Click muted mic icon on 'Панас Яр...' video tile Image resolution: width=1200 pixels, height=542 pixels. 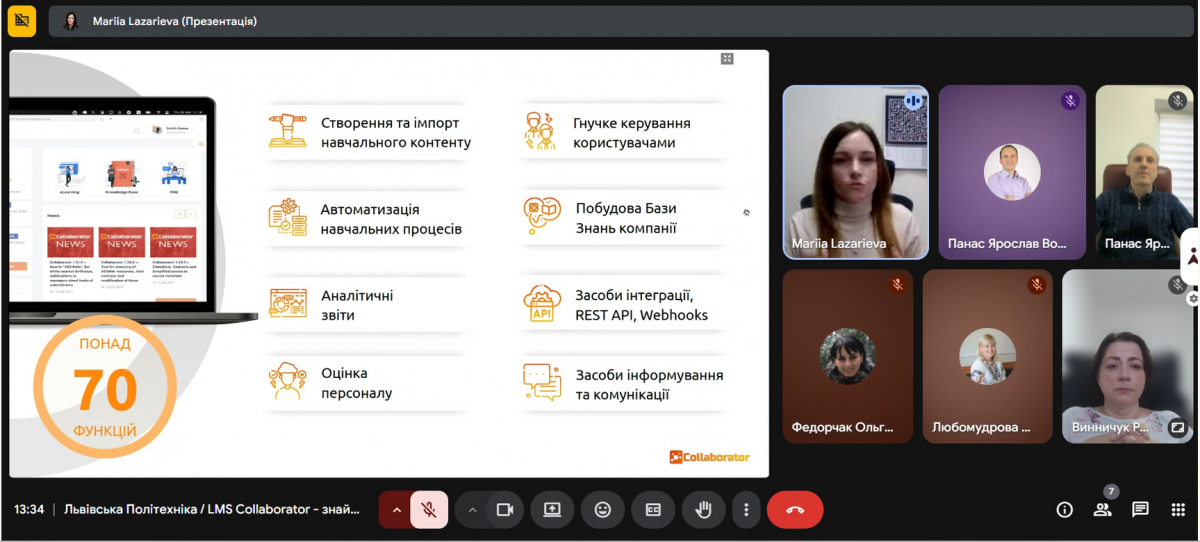point(1177,101)
